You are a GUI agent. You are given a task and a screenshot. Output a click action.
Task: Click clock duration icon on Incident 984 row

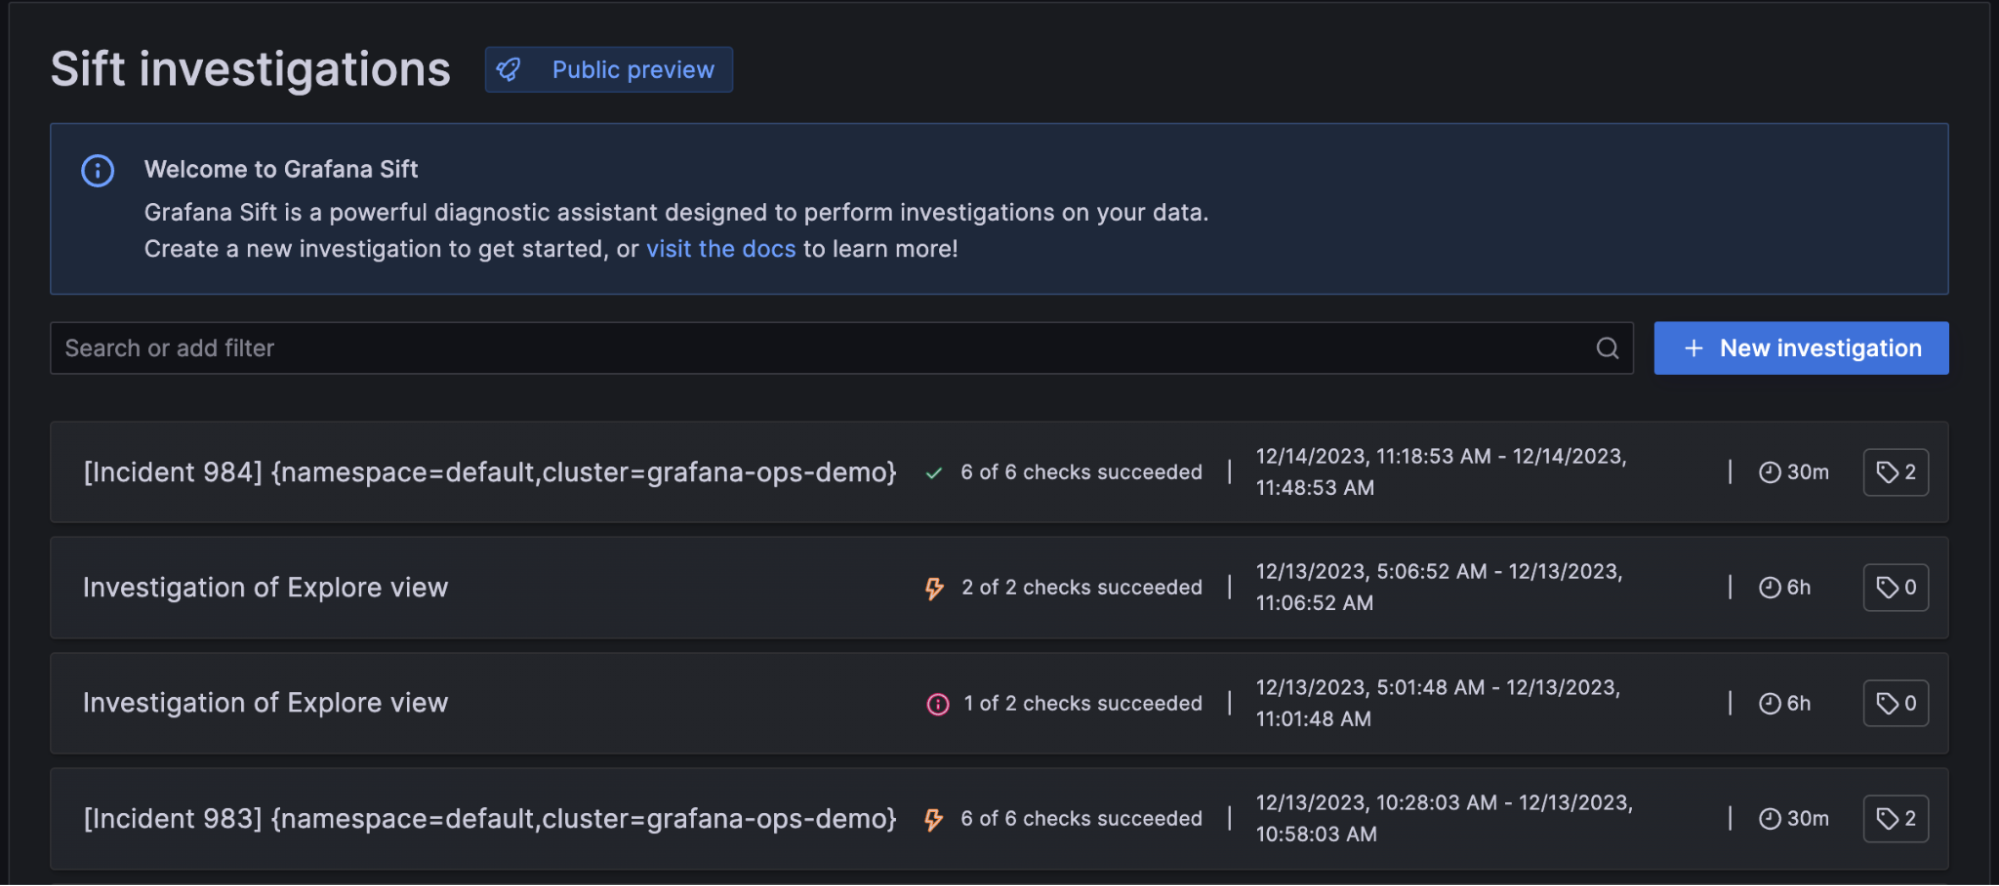pyautogui.click(x=1769, y=472)
